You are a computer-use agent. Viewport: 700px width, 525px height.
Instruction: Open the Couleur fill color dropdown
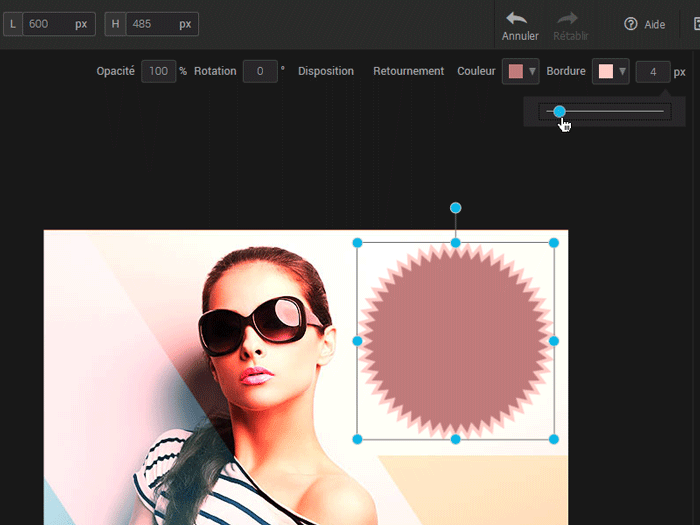pos(520,72)
